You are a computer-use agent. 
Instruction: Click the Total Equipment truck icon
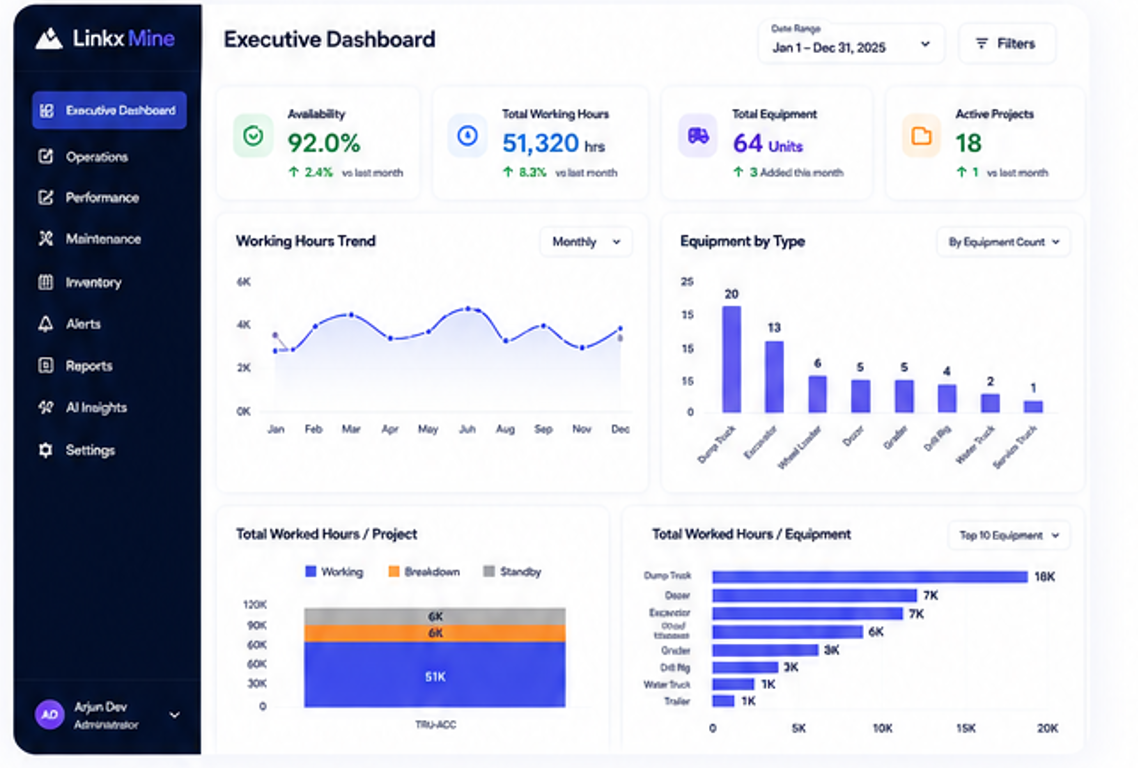point(697,135)
